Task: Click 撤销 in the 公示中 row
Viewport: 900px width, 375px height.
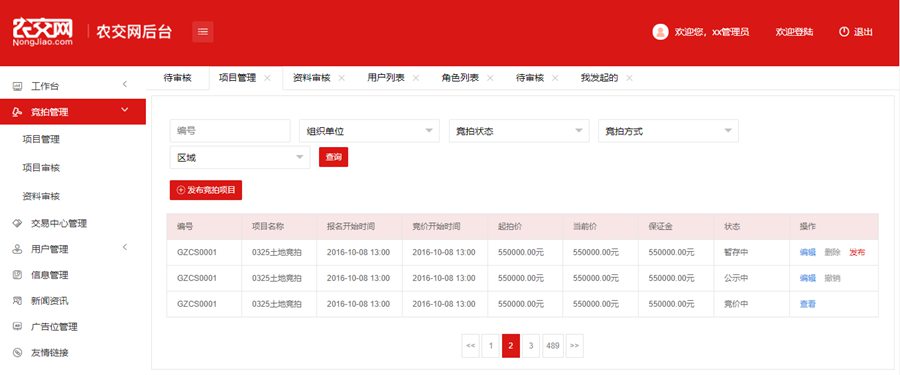Action: point(832,278)
